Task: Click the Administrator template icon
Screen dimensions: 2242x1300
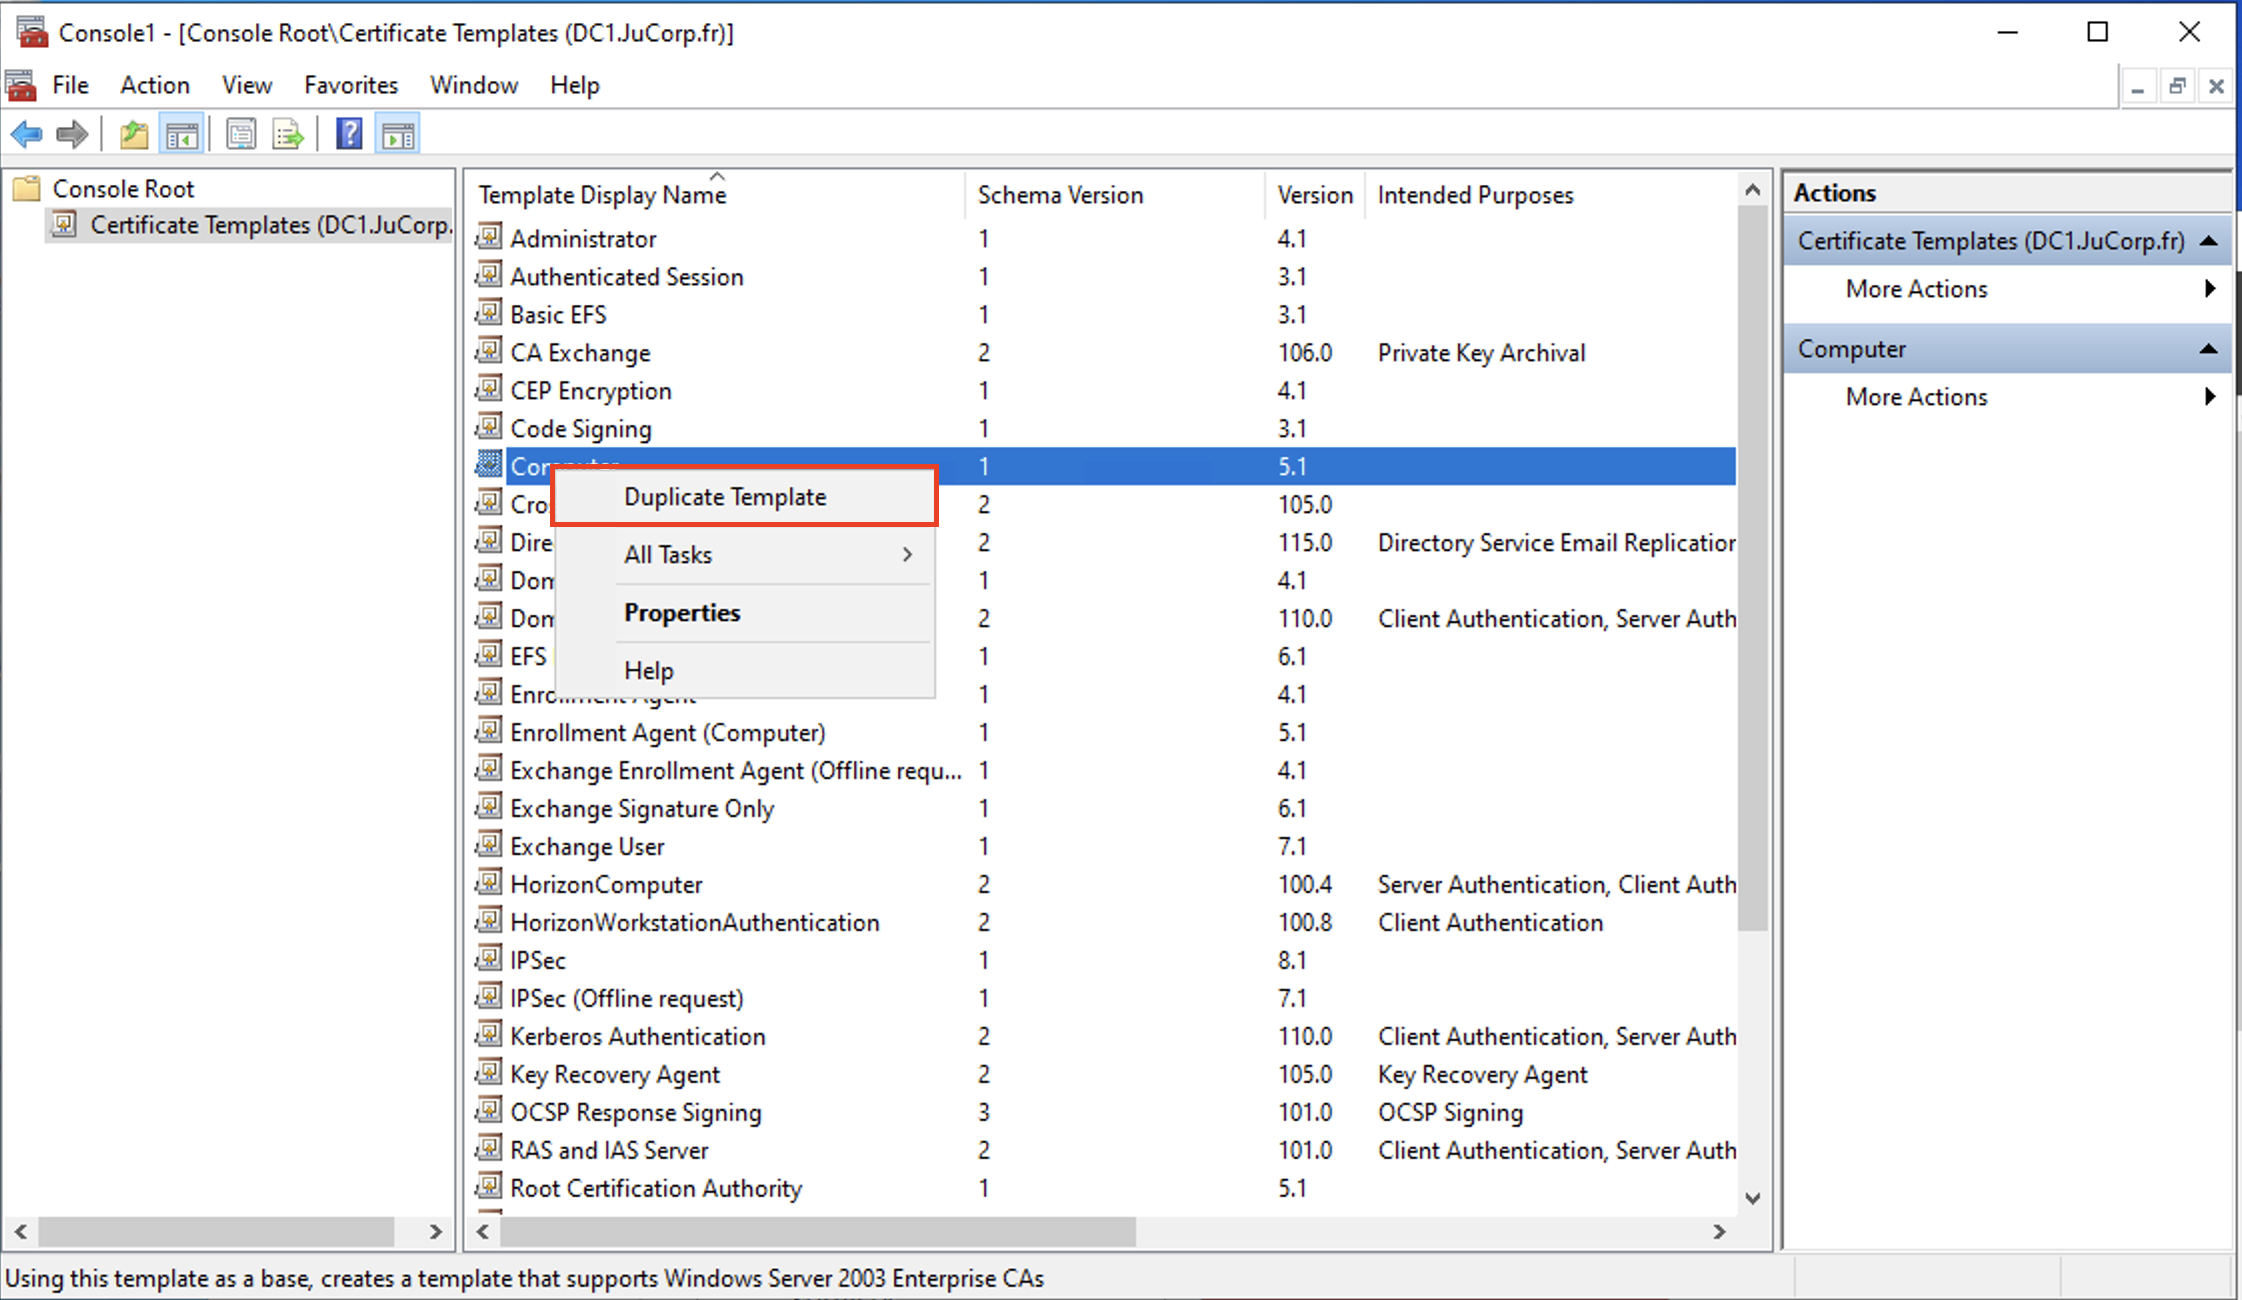Action: (488, 237)
